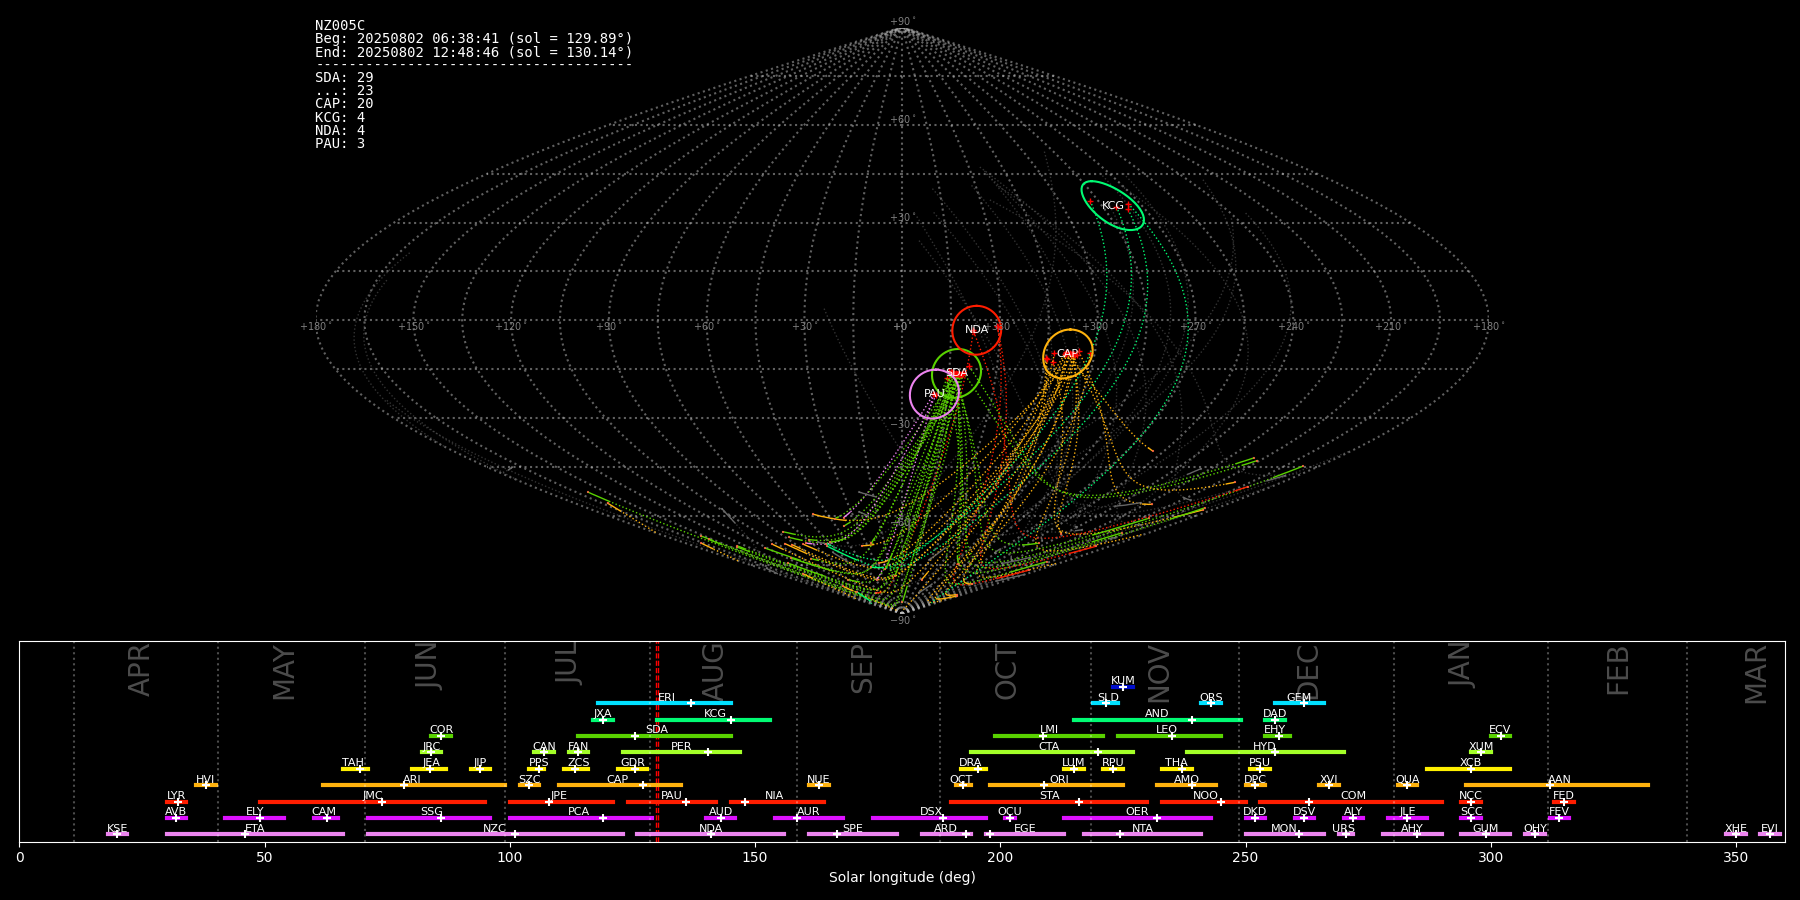This screenshot has width=1800, height=900.
Task: Click the 'NDA: 4' count in the legend
Action: coord(340,130)
